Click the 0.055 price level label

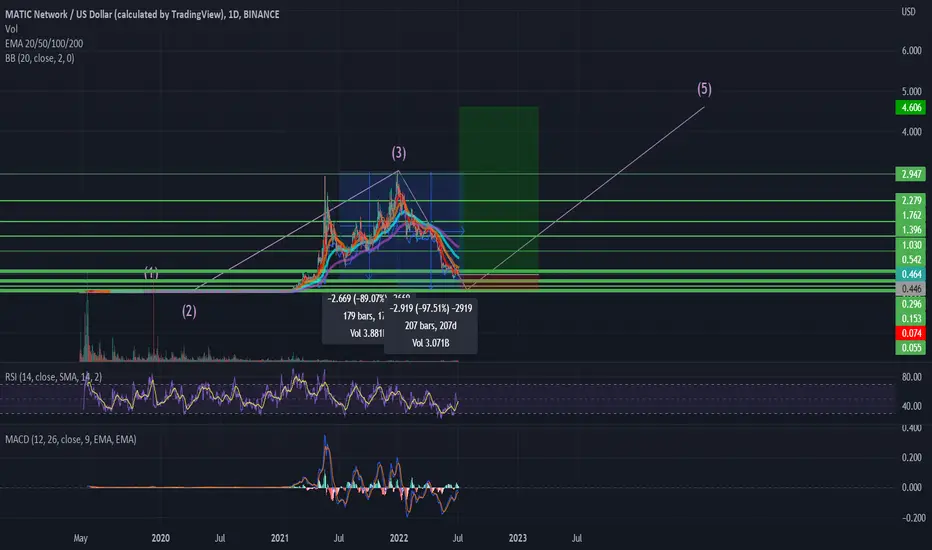point(911,348)
